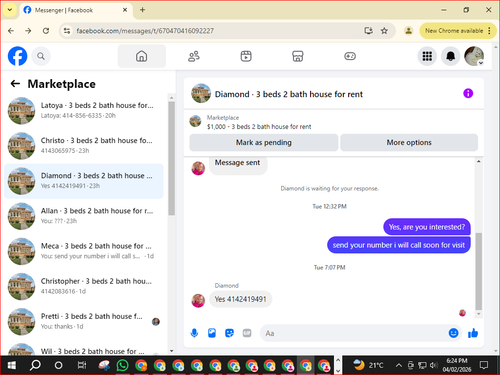The width and height of the screenshot is (500, 375).
Task: Send a thumbs up like
Action: (x=473, y=333)
